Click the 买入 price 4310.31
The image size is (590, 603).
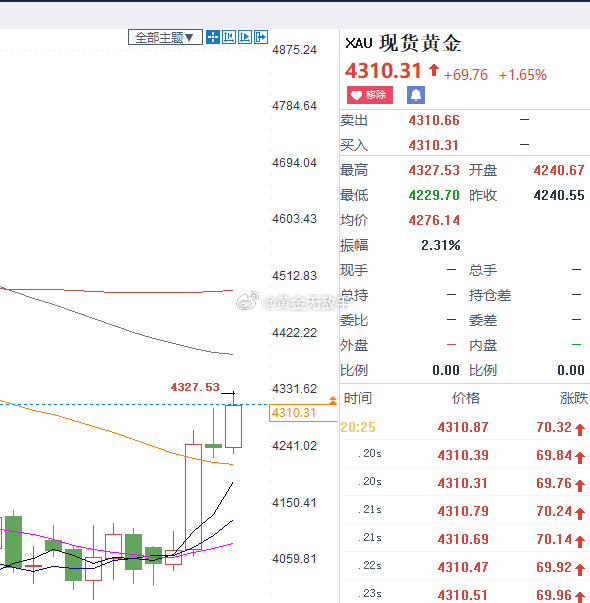coord(433,145)
